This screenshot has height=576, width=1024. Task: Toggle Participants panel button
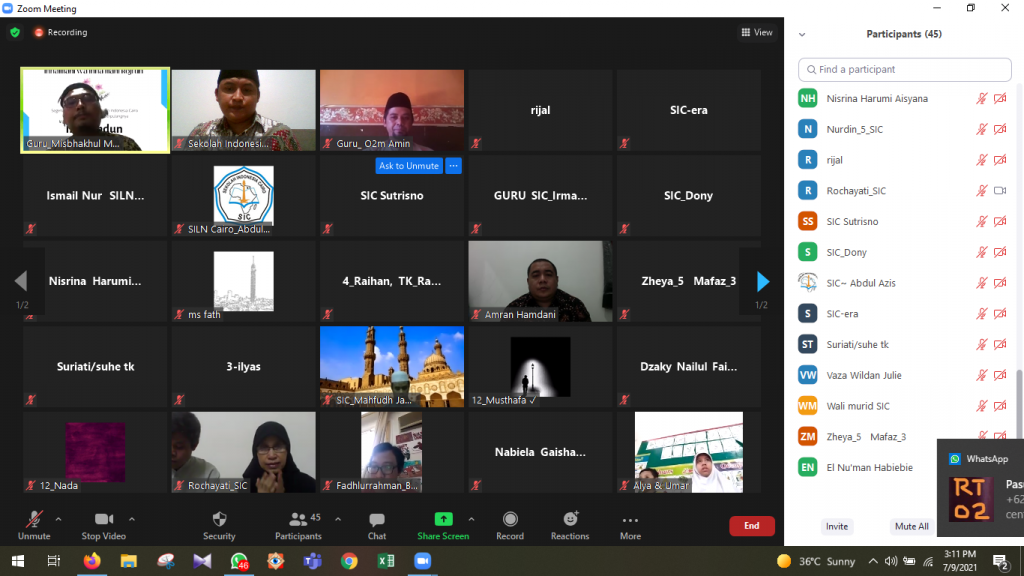pyautogui.click(x=298, y=519)
